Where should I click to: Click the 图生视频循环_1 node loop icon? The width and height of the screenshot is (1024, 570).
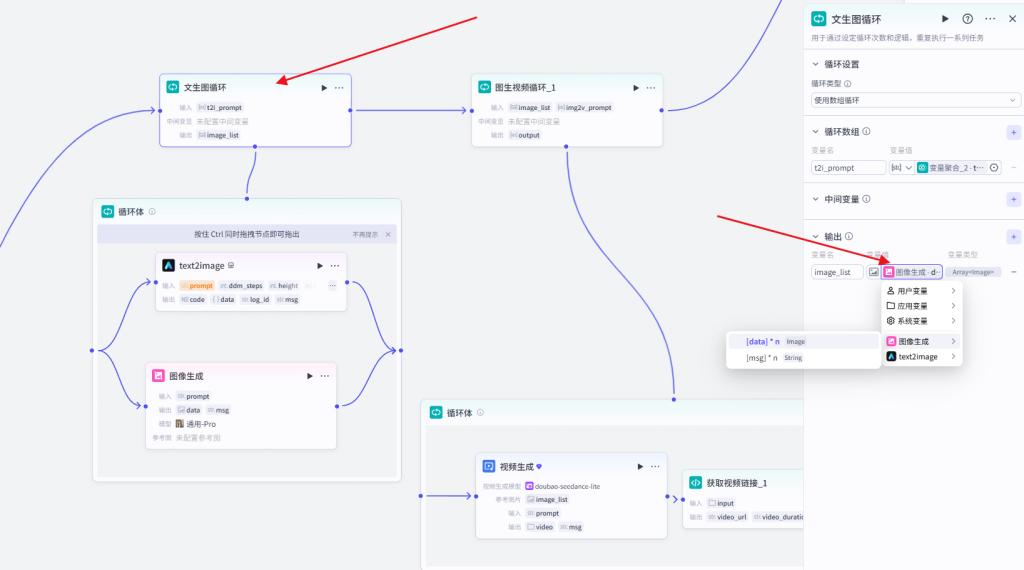(x=485, y=87)
